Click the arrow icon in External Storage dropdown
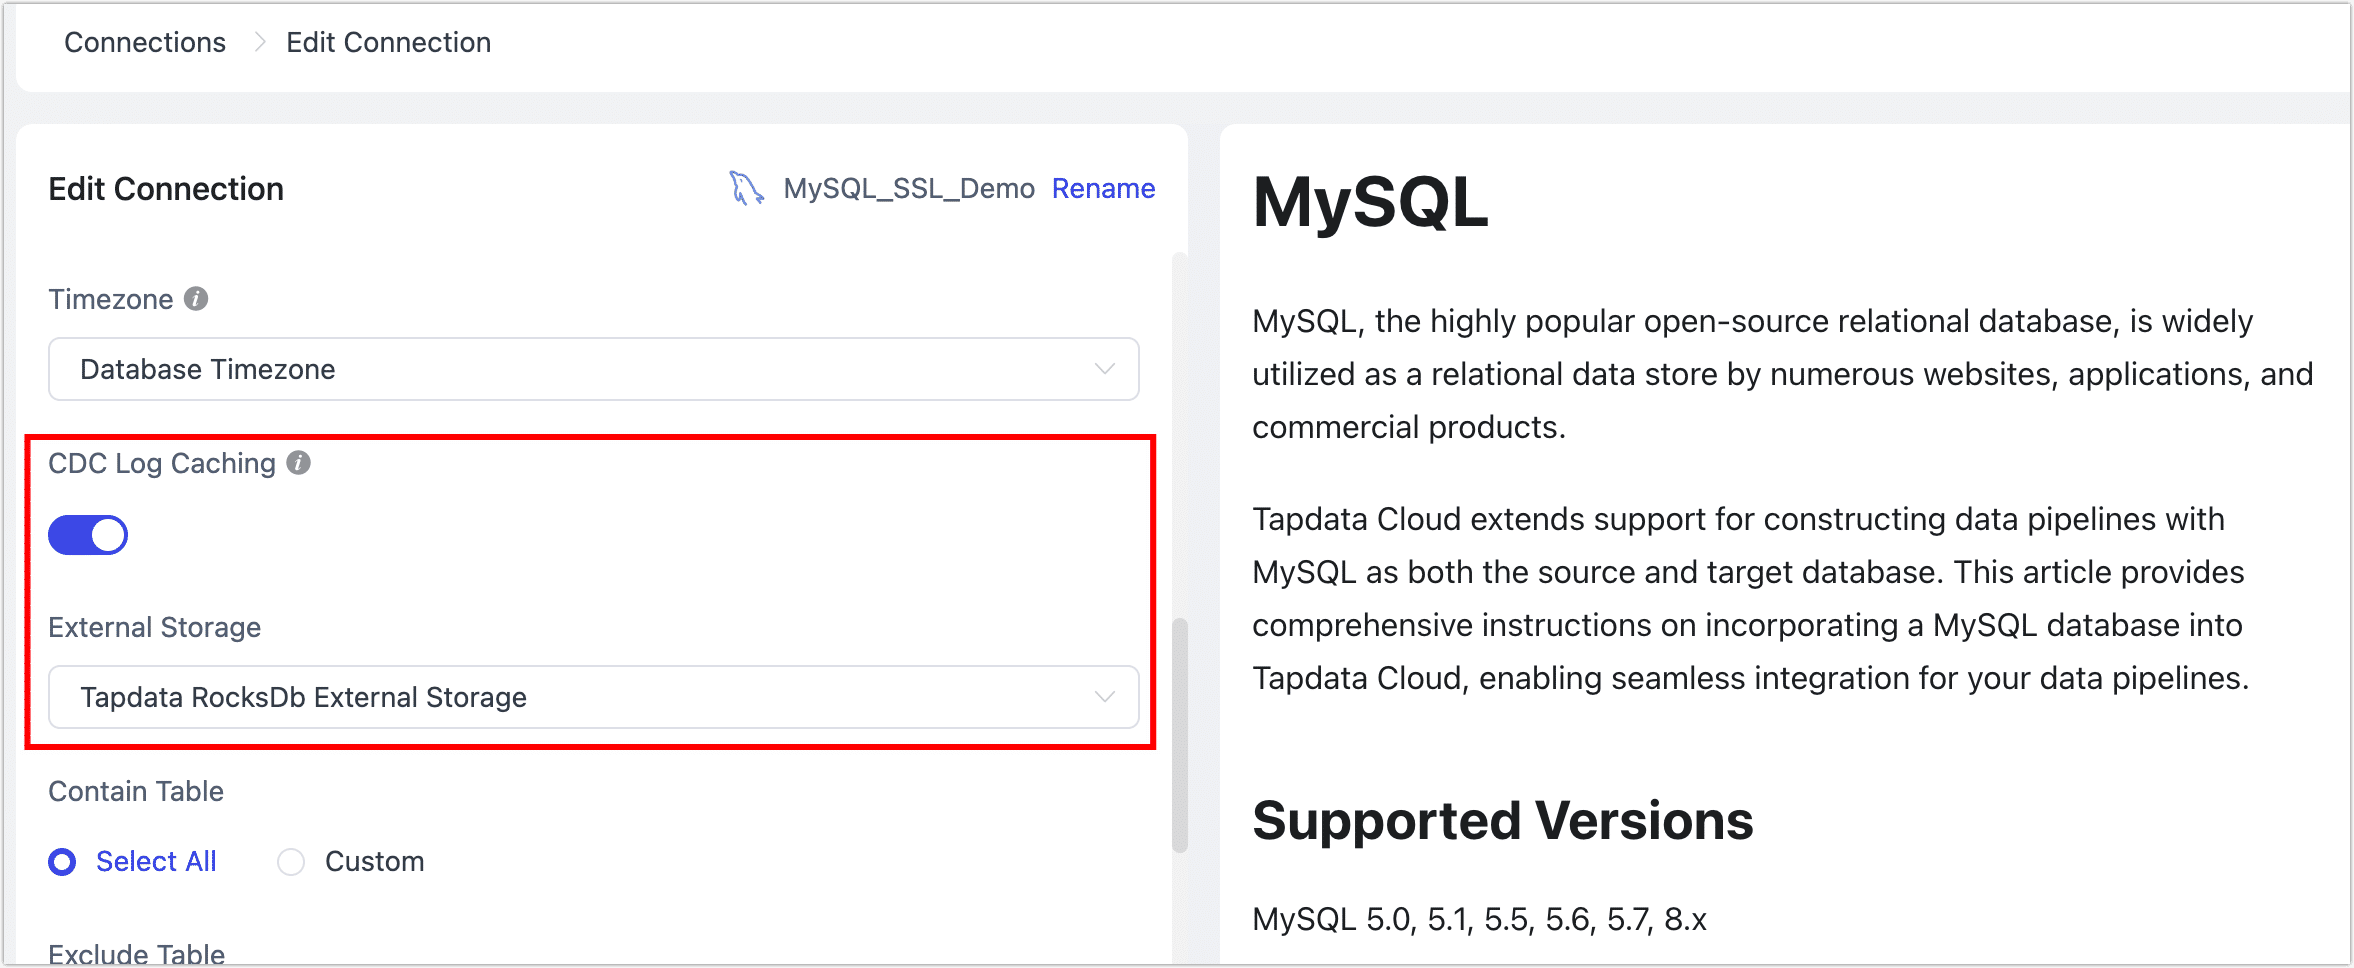Image resolution: width=2354 pixels, height=968 pixels. coord(1104,697)
